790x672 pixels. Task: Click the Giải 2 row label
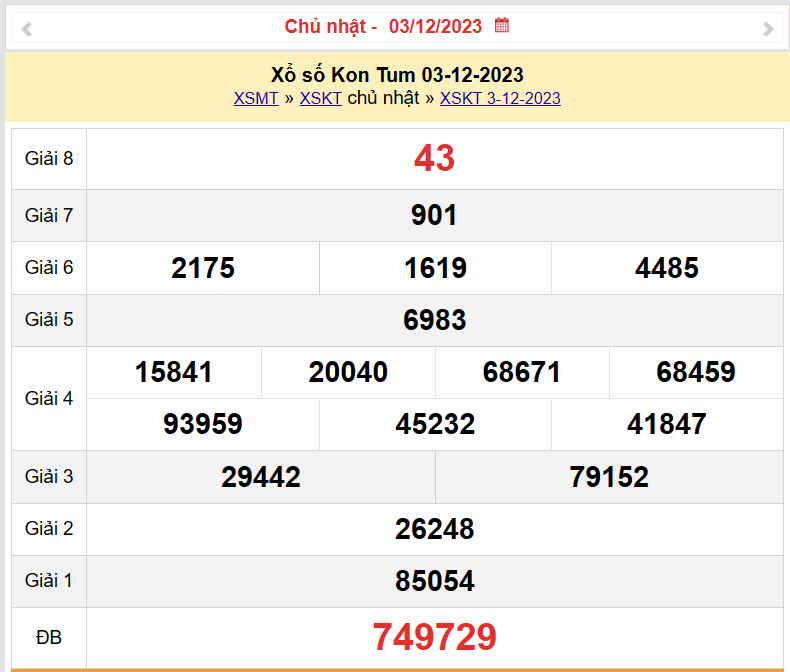pos(49,529)
